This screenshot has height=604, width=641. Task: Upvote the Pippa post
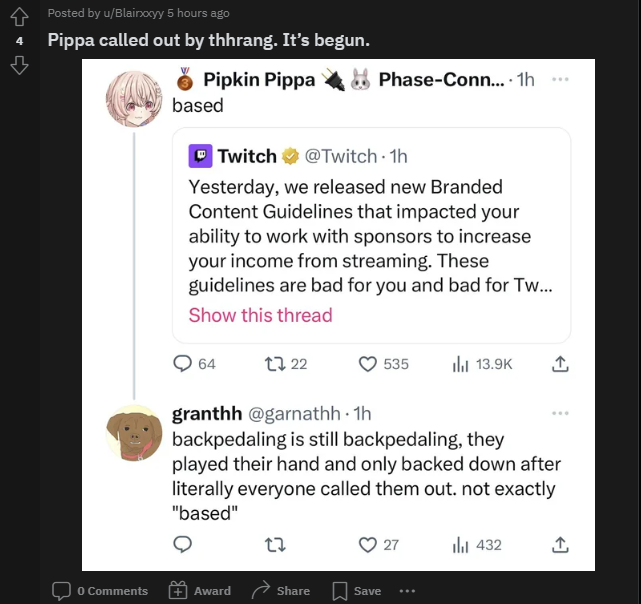click(19, 17)
